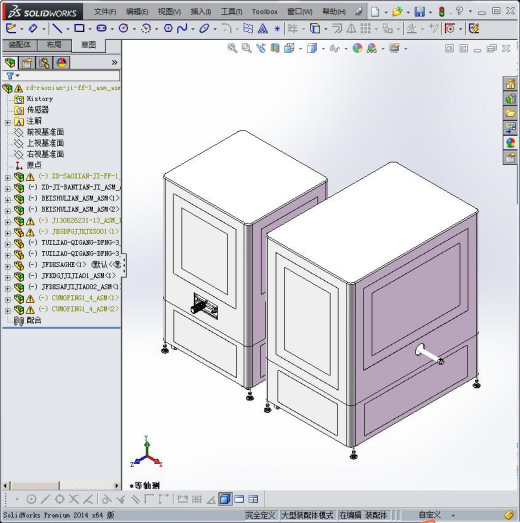Toggle the four view viewport button

coord(253,499)
